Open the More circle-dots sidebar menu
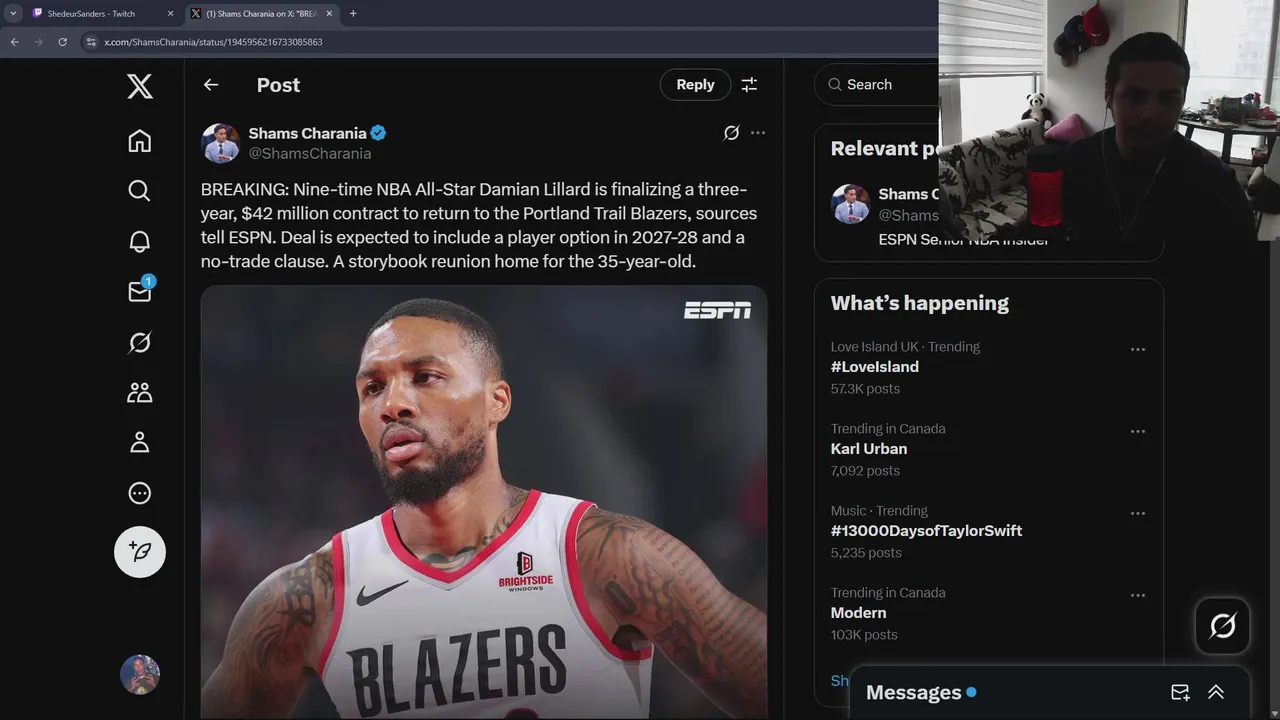 tap(140, 493)
